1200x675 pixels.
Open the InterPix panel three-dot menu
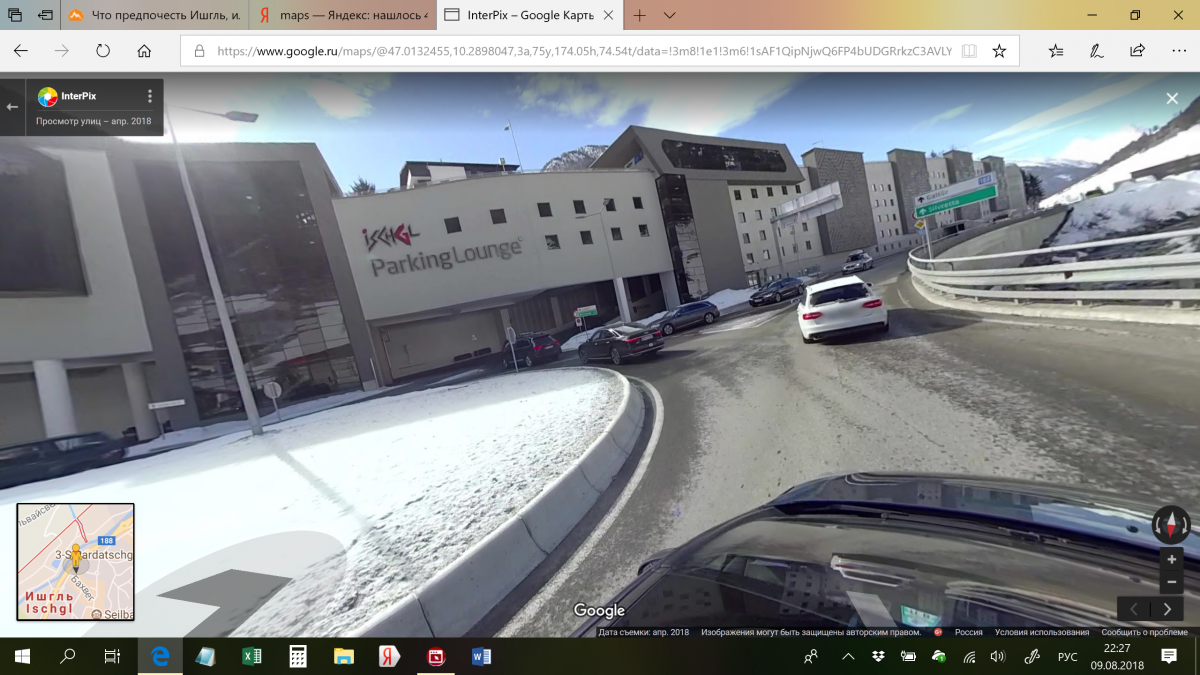click(x=150, y=97)
